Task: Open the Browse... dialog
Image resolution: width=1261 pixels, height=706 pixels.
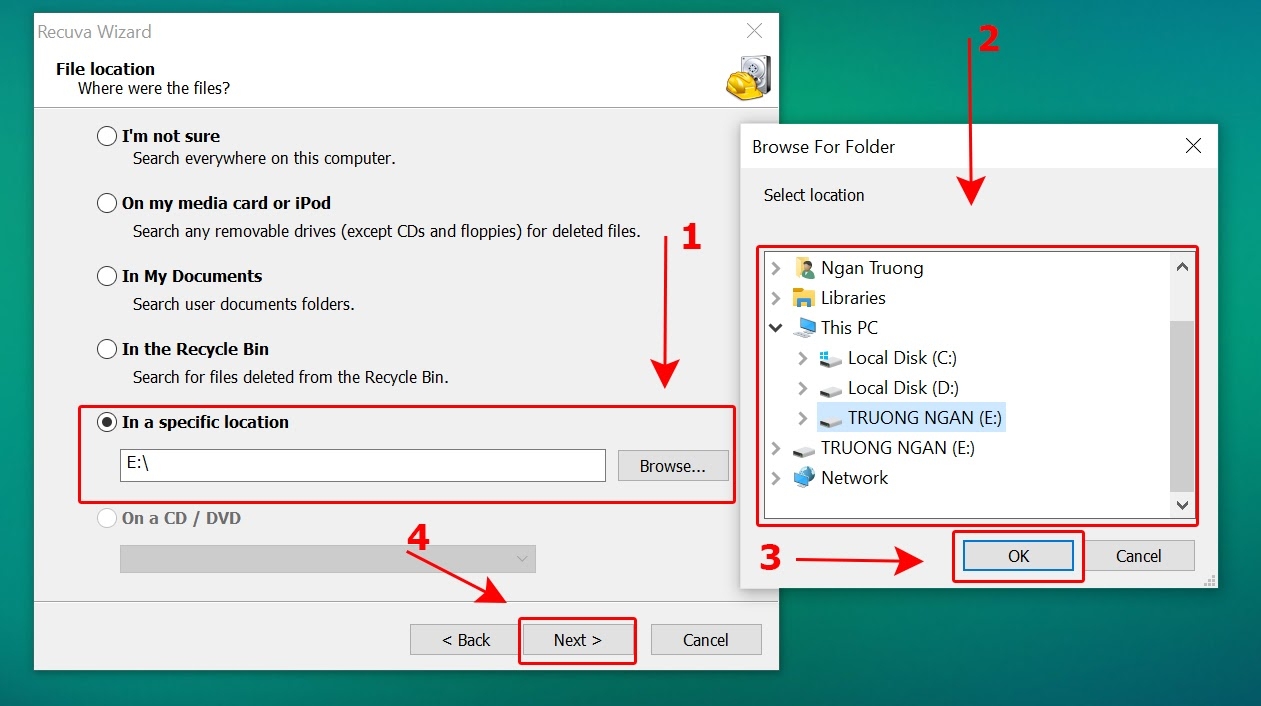Action: click(x=672, y=465)
